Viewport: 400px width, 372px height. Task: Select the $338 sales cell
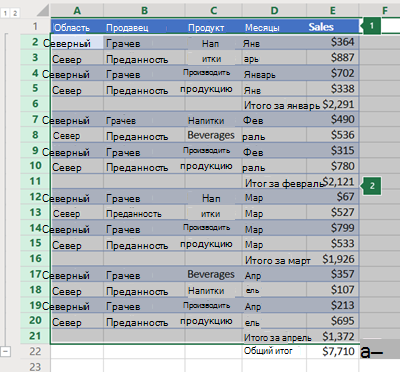(333, 89)
